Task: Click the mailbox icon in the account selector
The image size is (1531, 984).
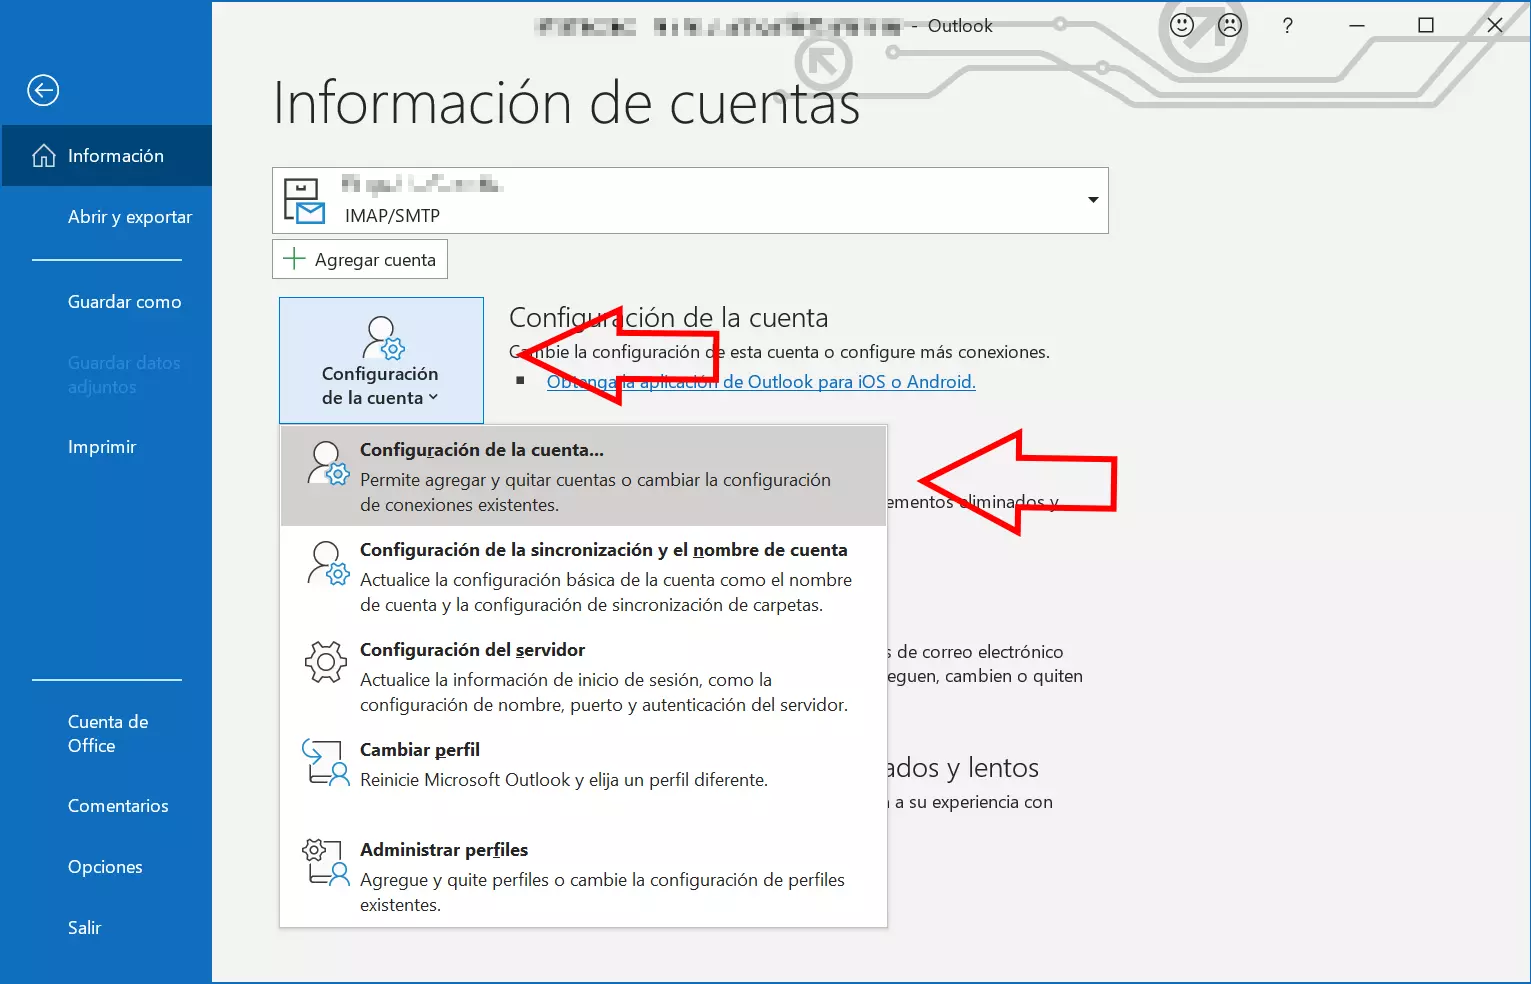Action: 304,200
